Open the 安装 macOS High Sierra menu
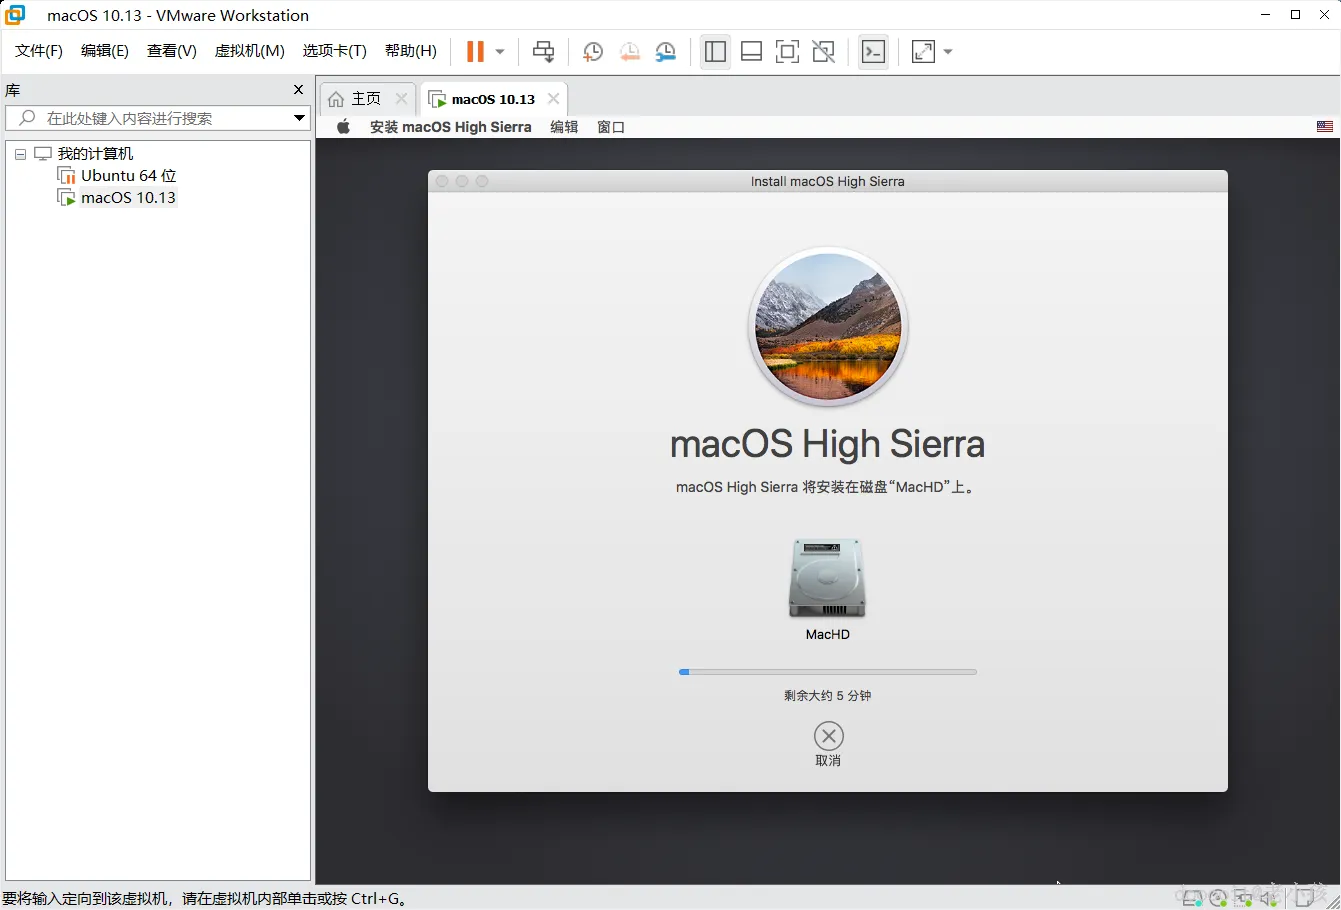The width and height of the screenshot is (1341, 910). point(450,127)
